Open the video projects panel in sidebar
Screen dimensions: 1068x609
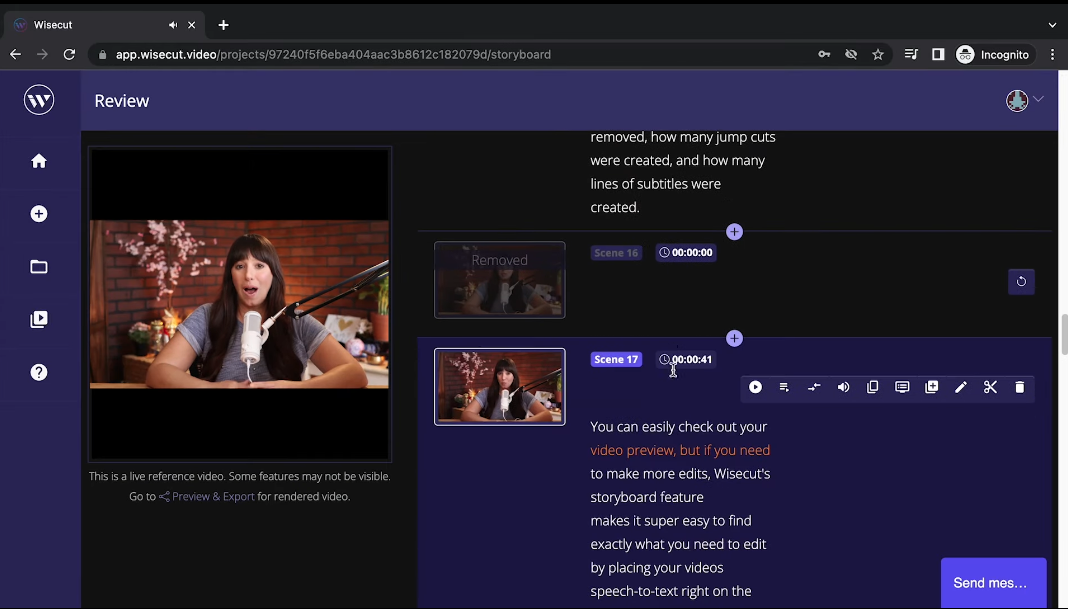point(39,319)
